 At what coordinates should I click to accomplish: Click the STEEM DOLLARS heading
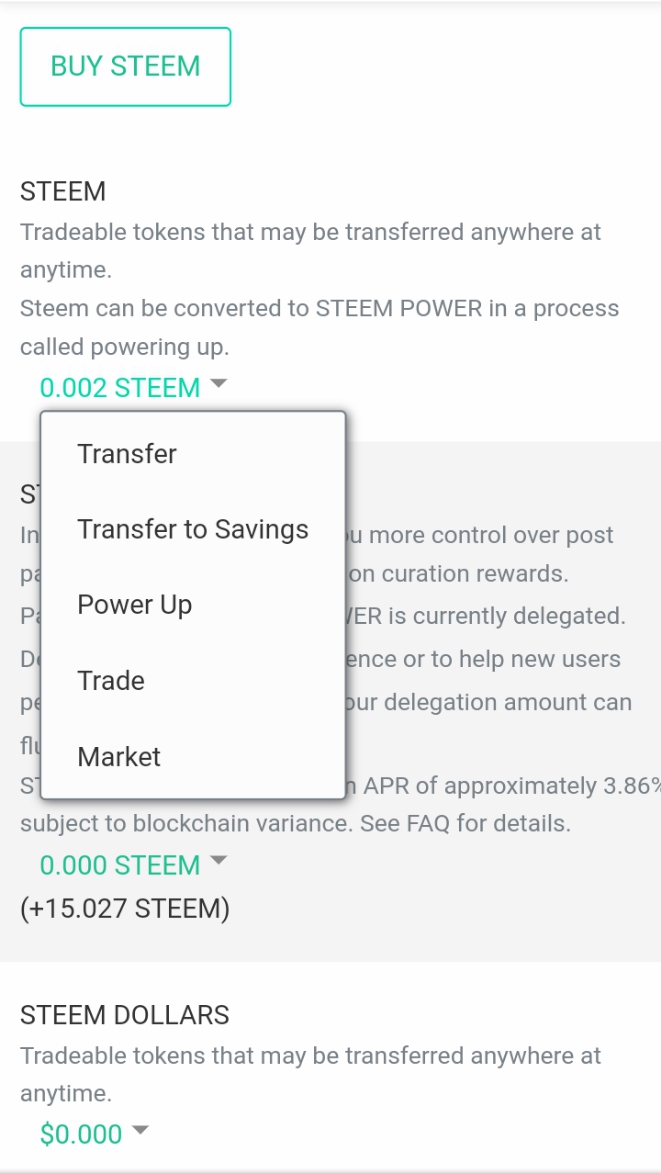click(125, 1015)
